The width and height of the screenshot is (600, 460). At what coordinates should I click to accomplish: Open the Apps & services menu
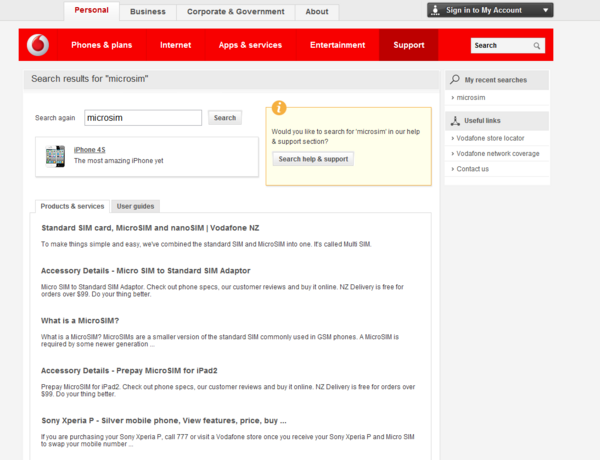point(250,45)
